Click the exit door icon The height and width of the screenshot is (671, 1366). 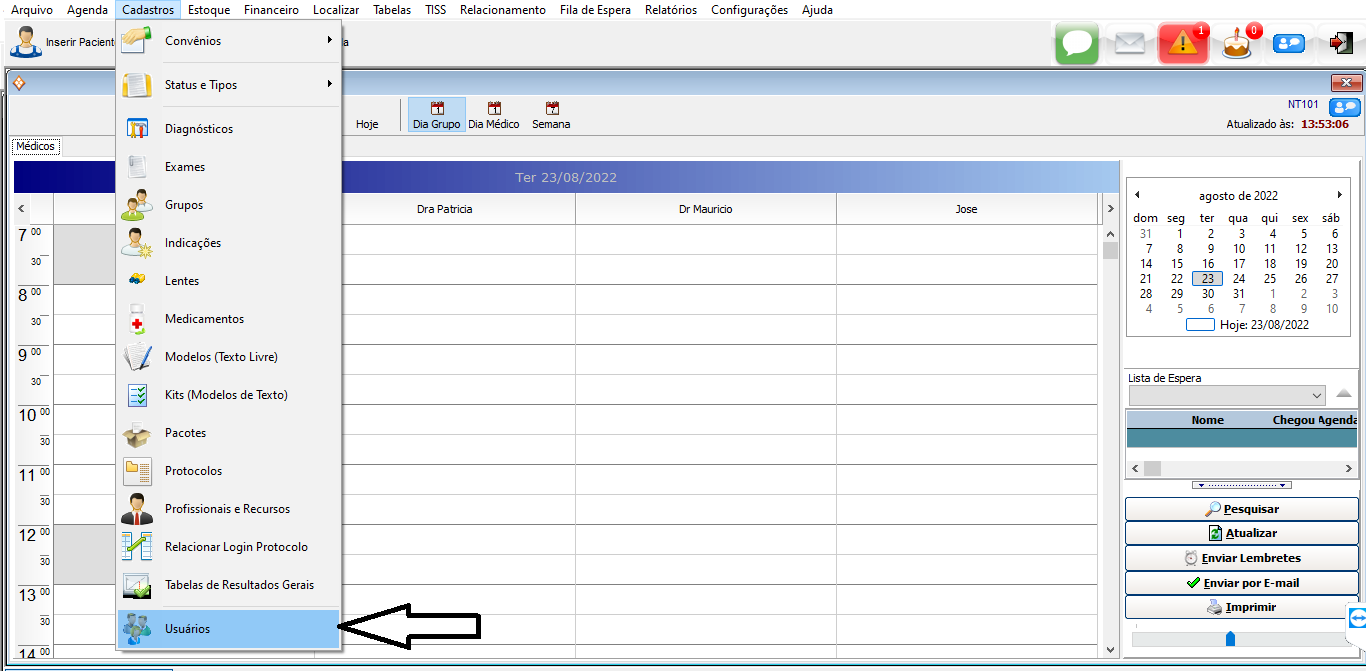[1340, 43]
